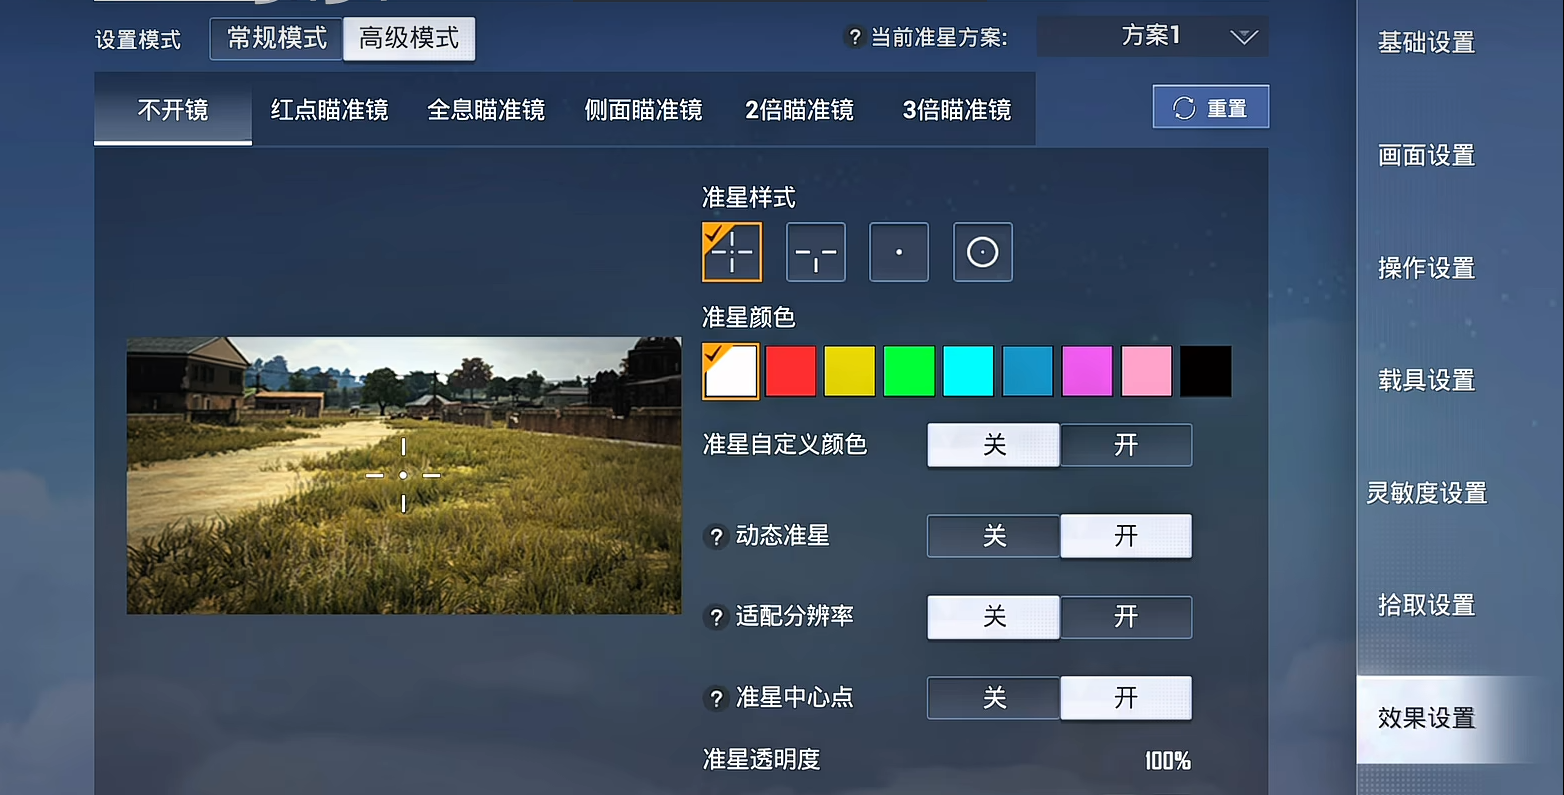
Task: Click help icon beside 准星中心点
Action: coord(716,698)
